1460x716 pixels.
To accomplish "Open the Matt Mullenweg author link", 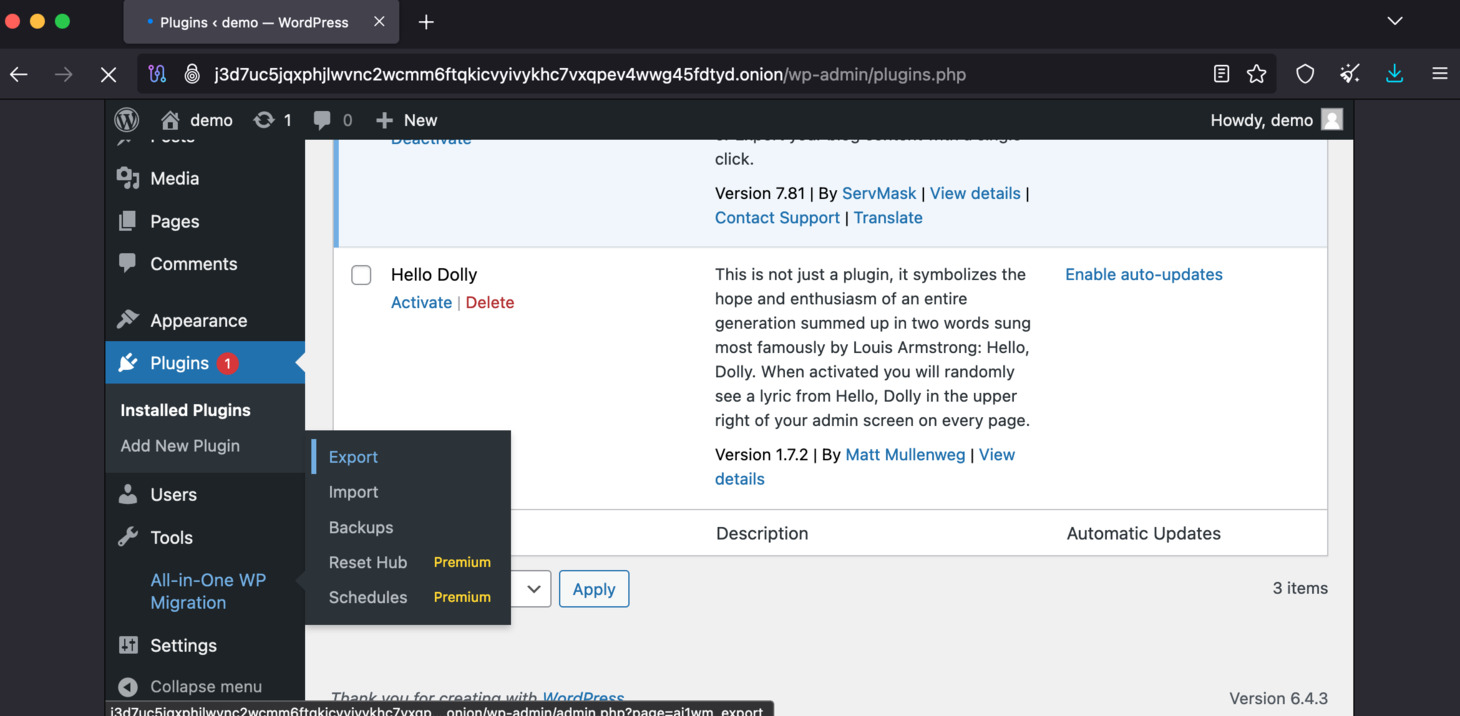I will tap(905, 454).
